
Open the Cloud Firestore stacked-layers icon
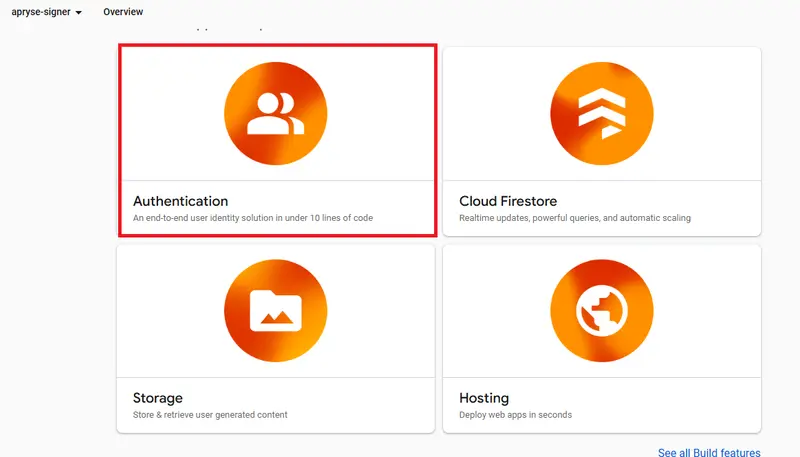tap(602, 113)
